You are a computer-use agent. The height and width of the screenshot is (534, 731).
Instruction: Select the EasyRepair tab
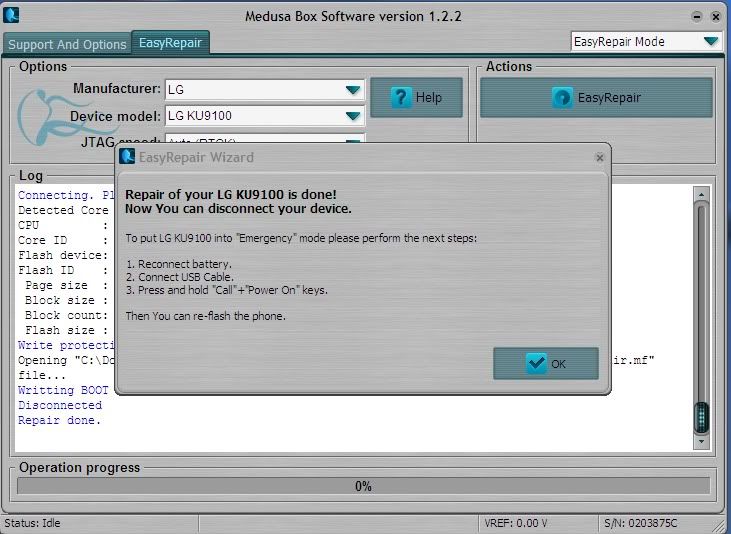coord(170,42)
